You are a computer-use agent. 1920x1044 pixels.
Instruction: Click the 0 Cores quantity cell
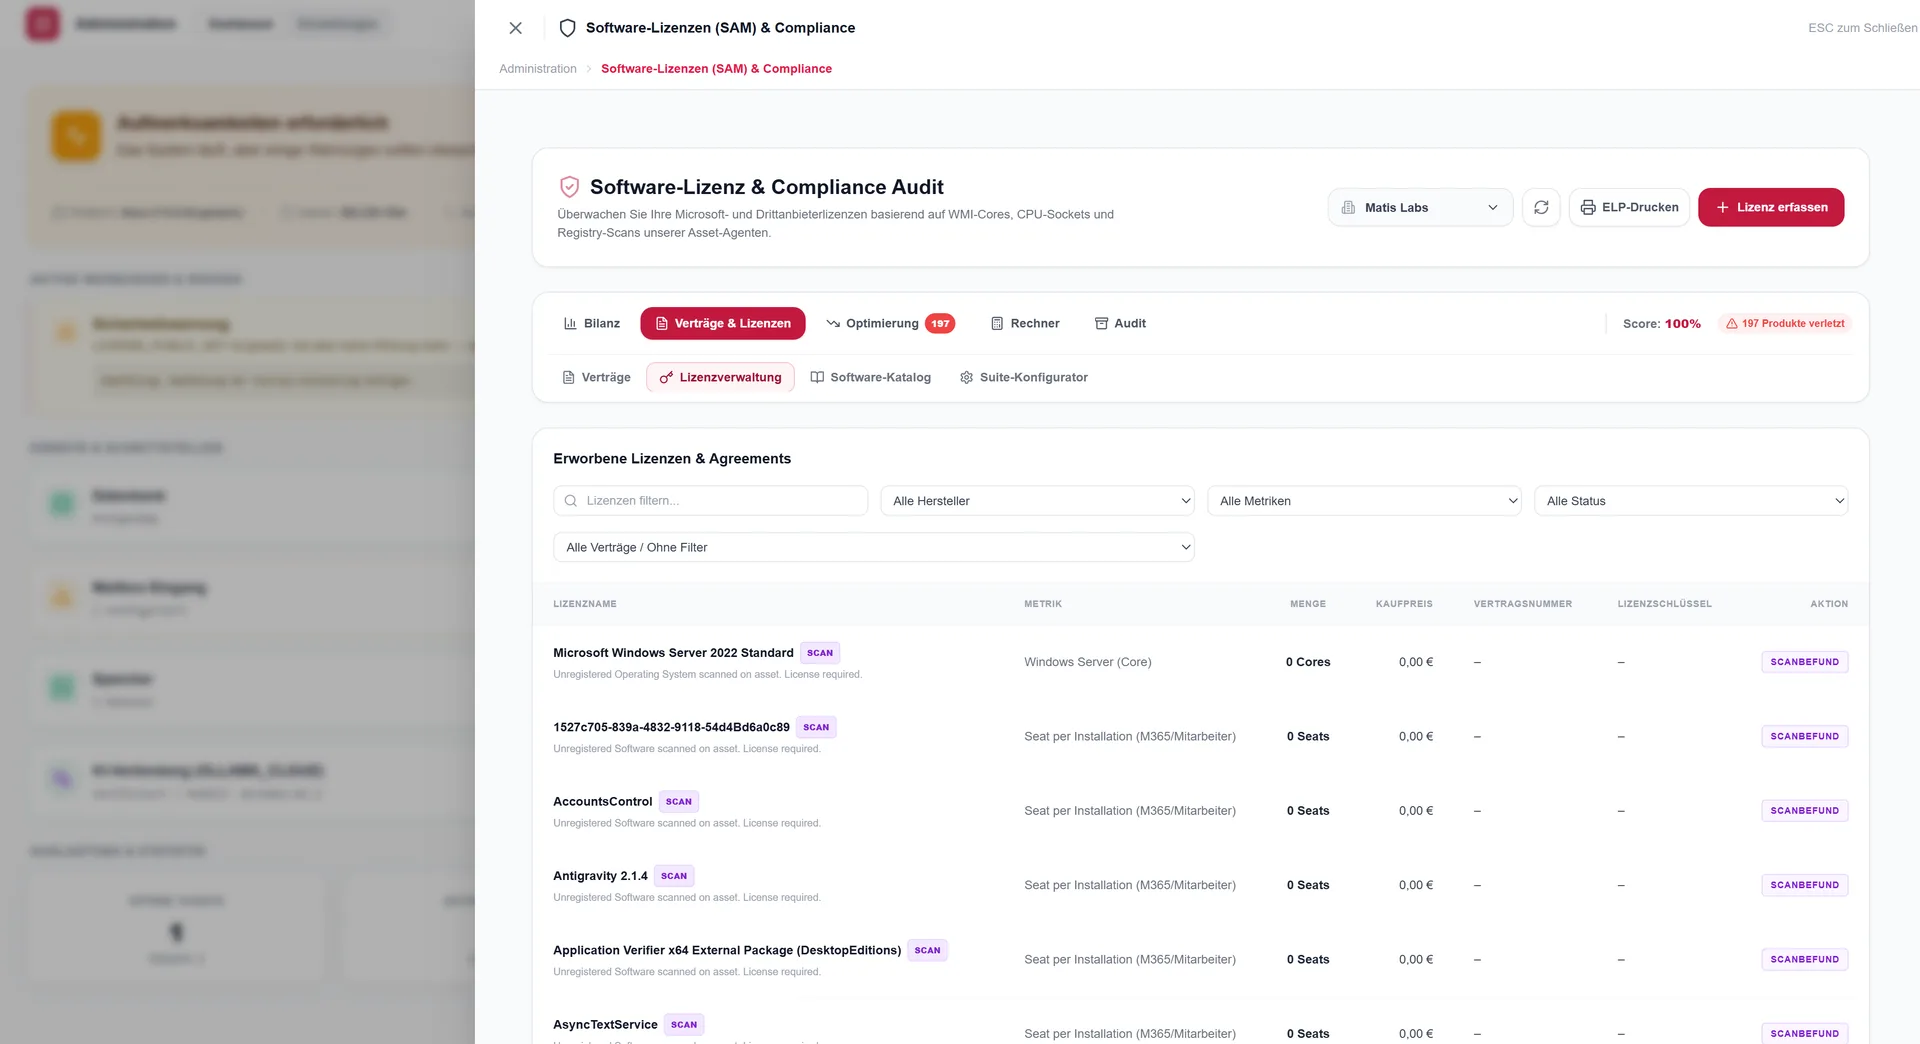(x=1308, y=662)
